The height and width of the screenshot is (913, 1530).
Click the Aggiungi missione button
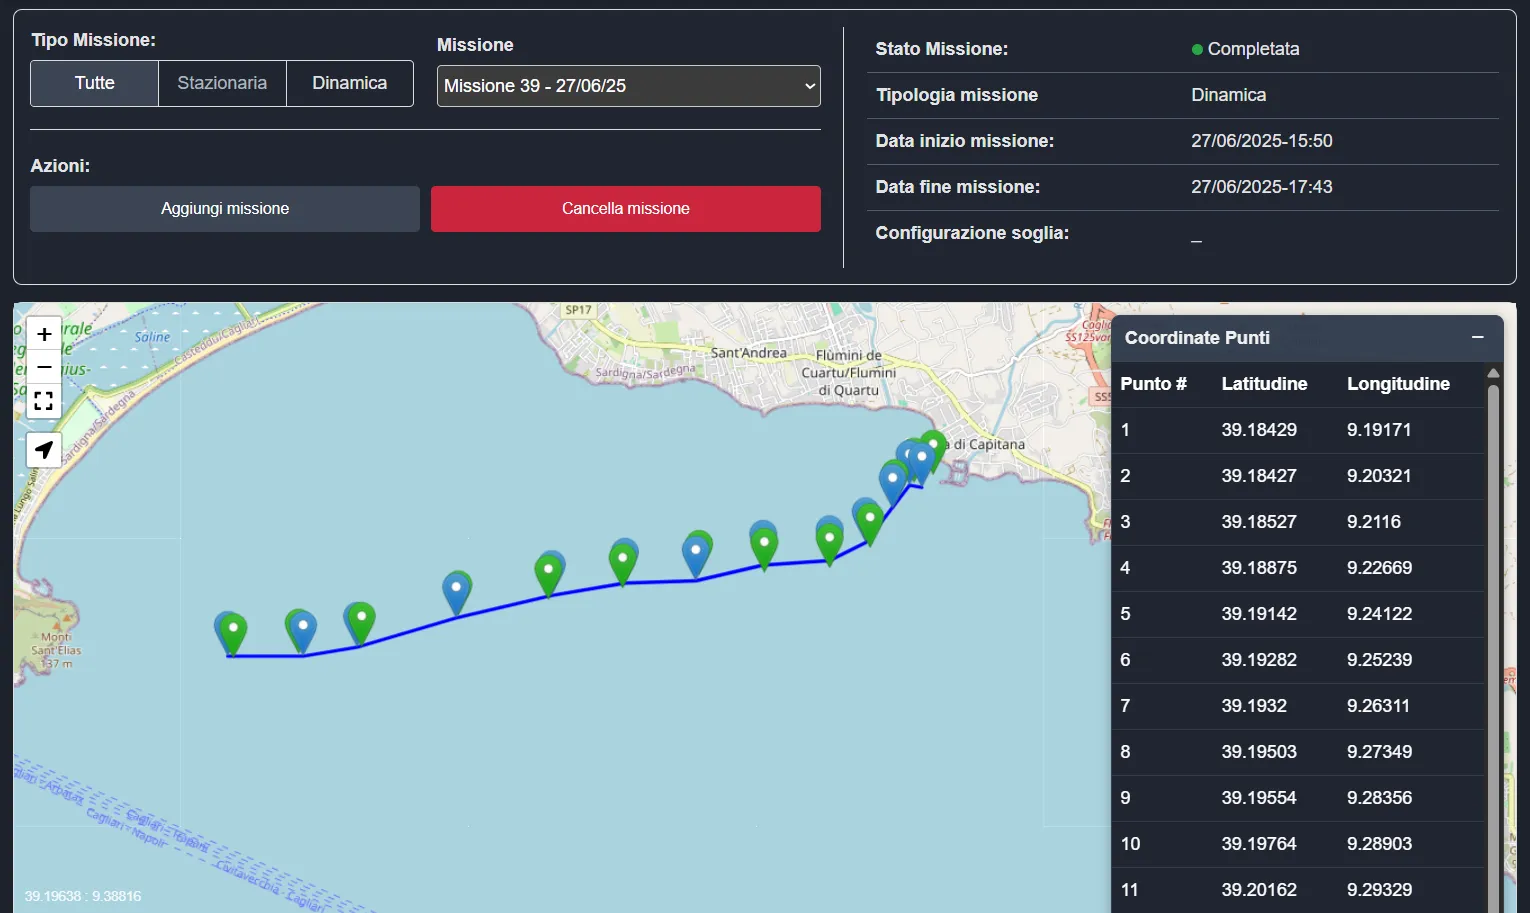tap(225, 209)
